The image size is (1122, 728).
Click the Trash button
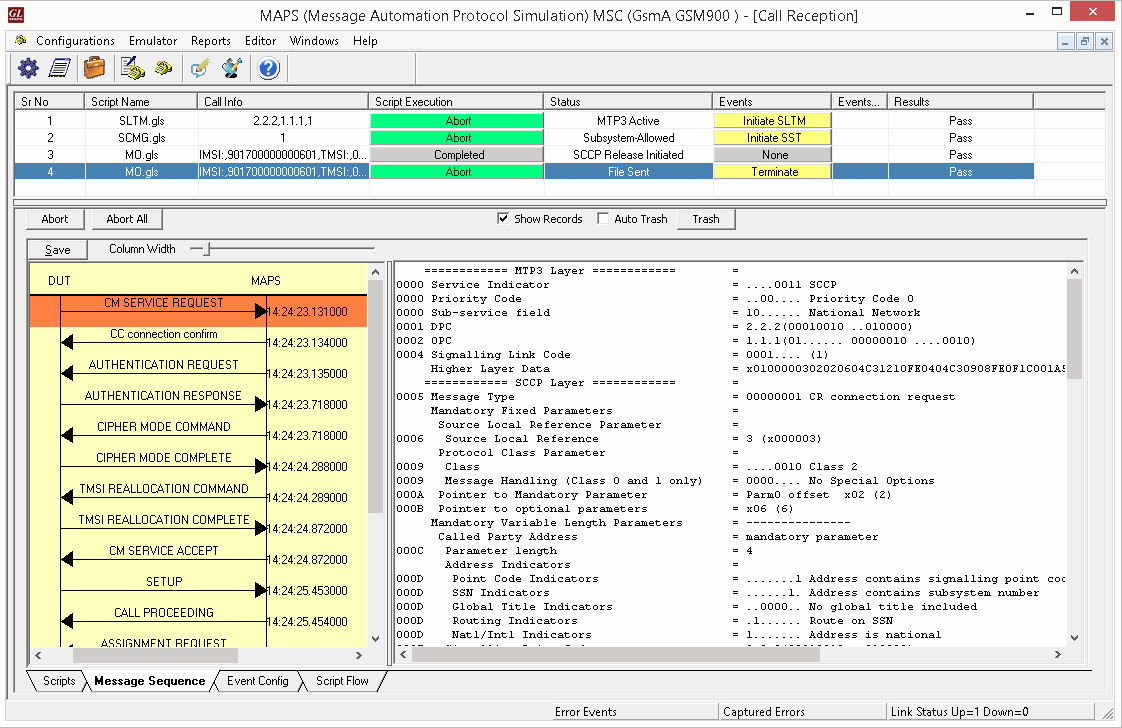click(706, 219)
